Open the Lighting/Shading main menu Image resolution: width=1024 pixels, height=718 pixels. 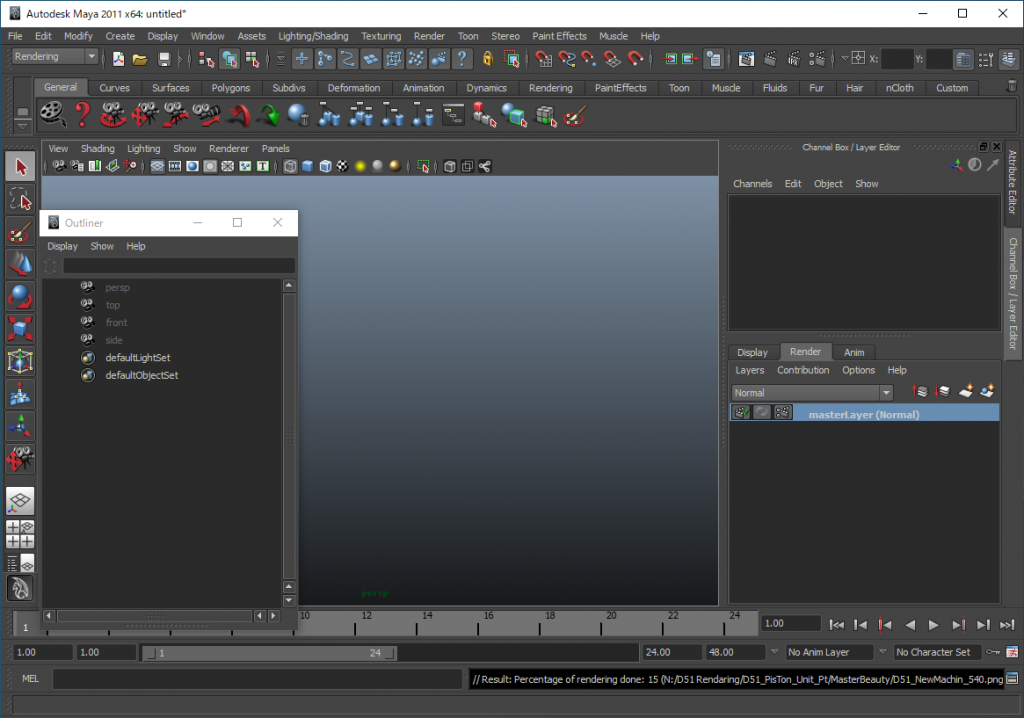point(313,36)
